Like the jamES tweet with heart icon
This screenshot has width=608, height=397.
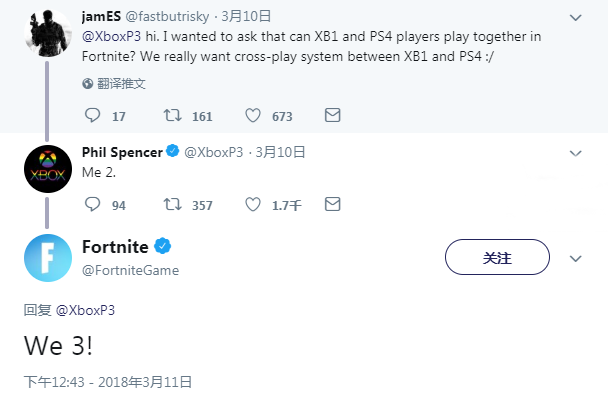[253, 115]
